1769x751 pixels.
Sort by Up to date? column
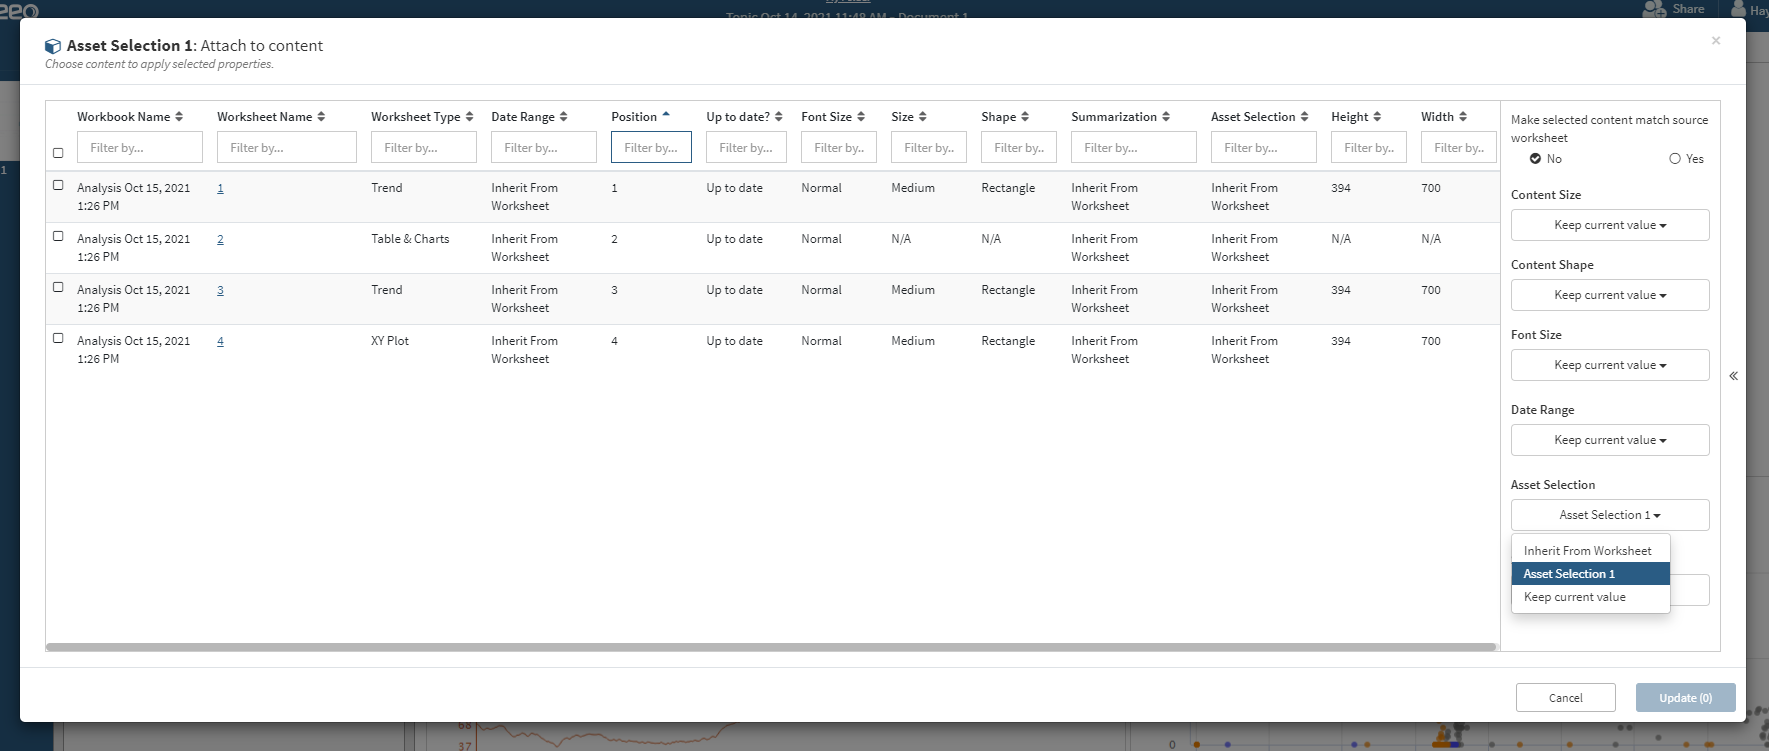click(x=778, y=117)
